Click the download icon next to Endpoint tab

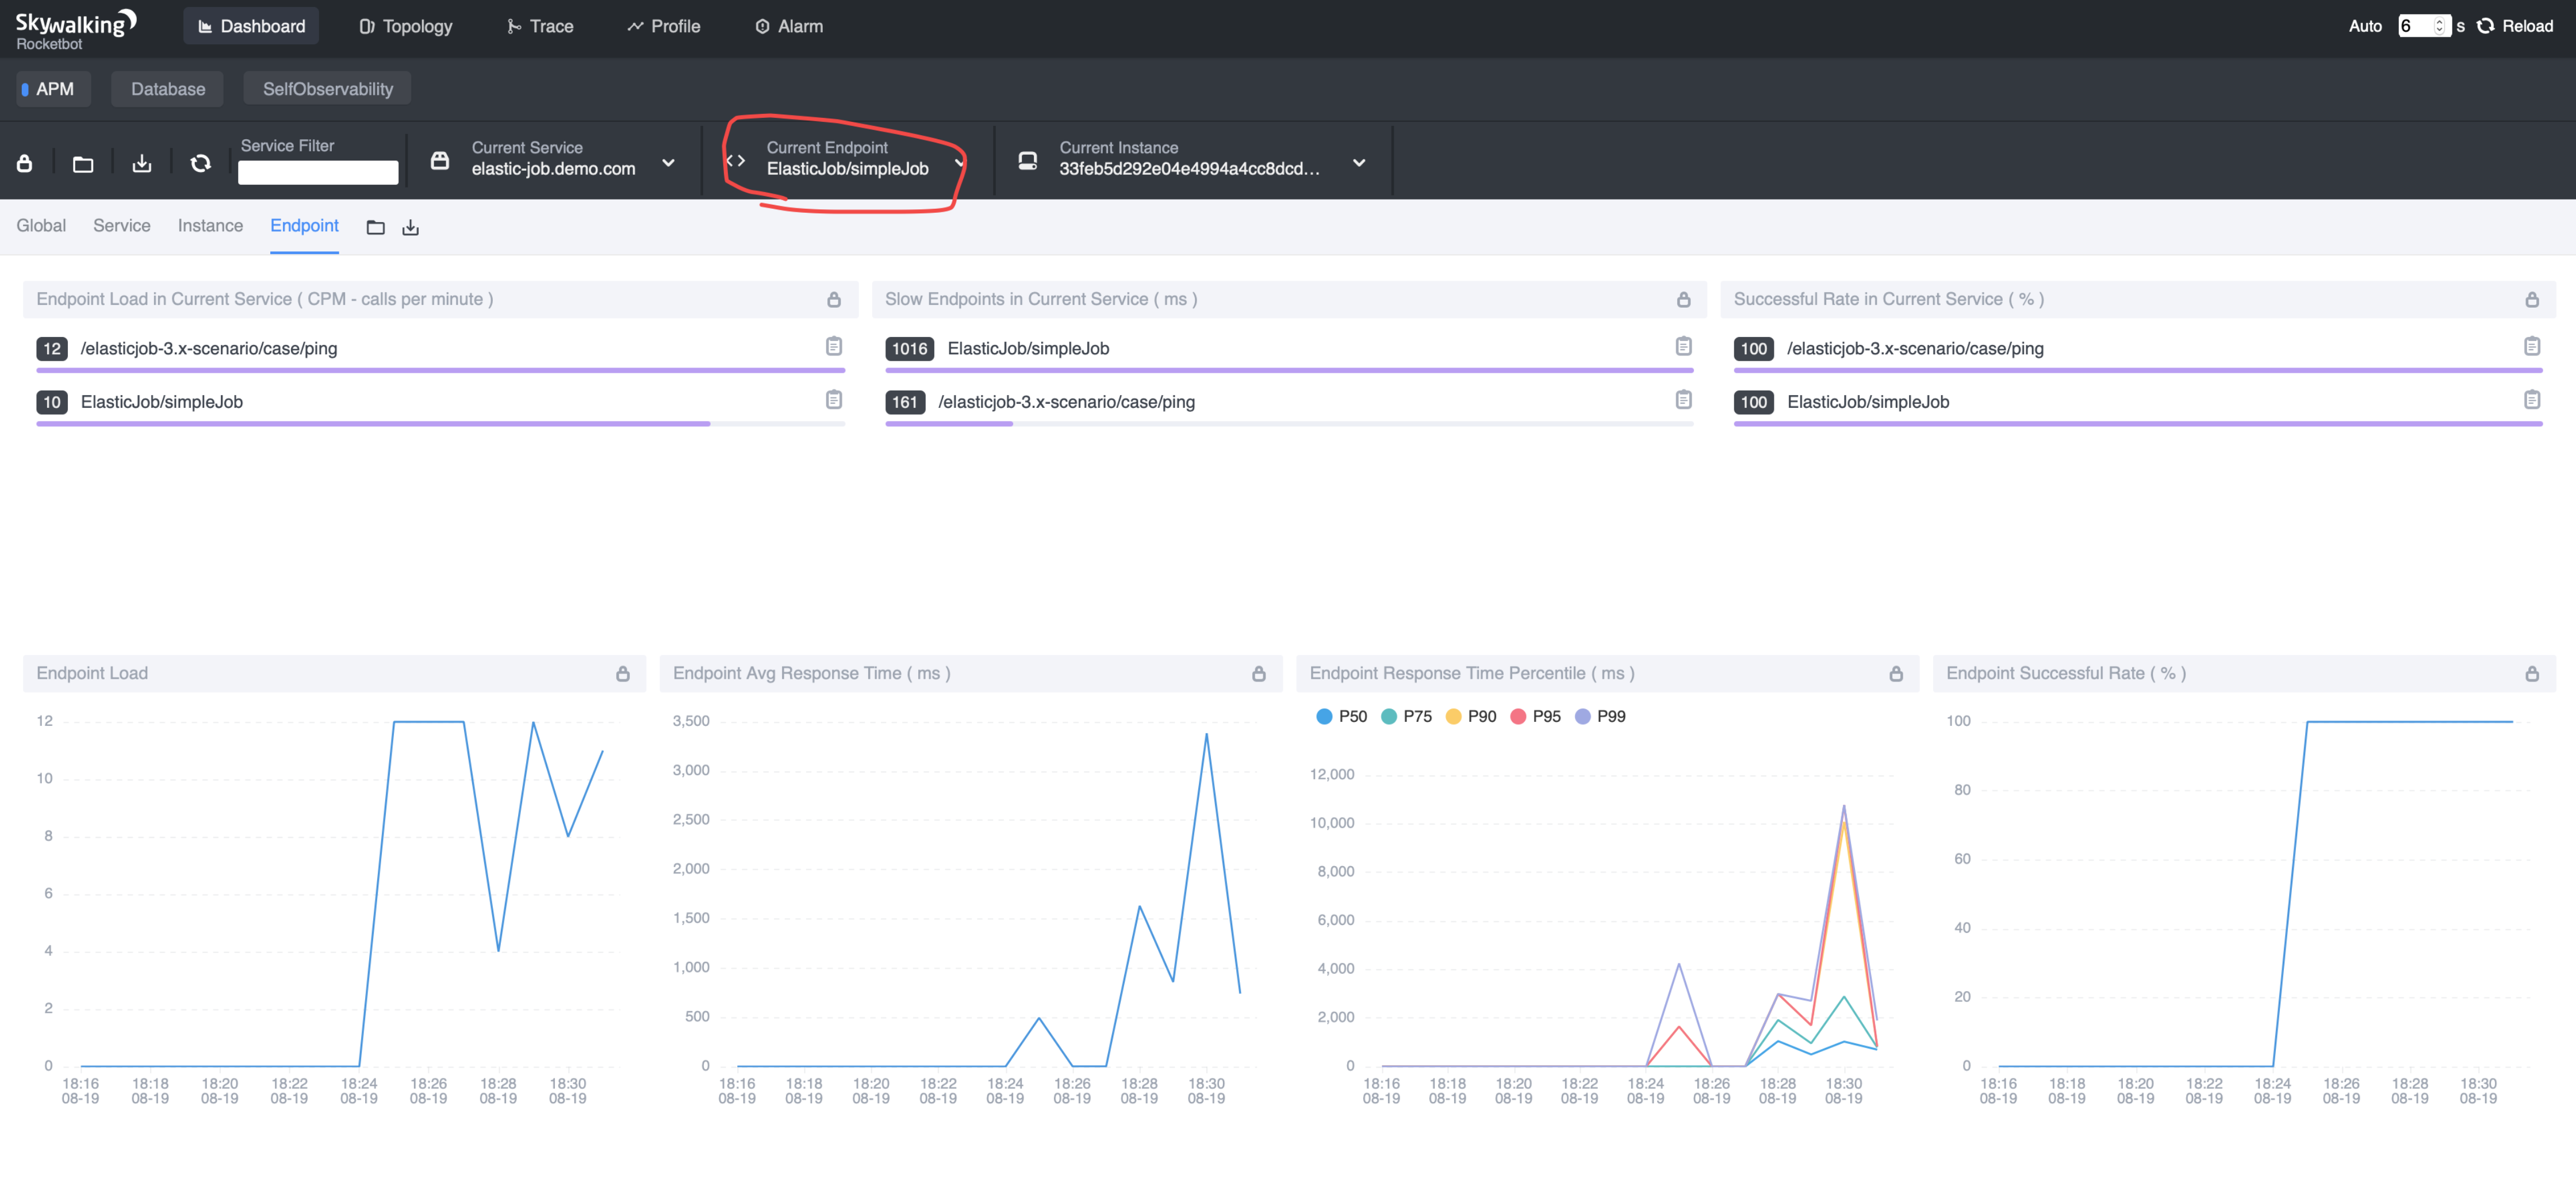point(410,228)
